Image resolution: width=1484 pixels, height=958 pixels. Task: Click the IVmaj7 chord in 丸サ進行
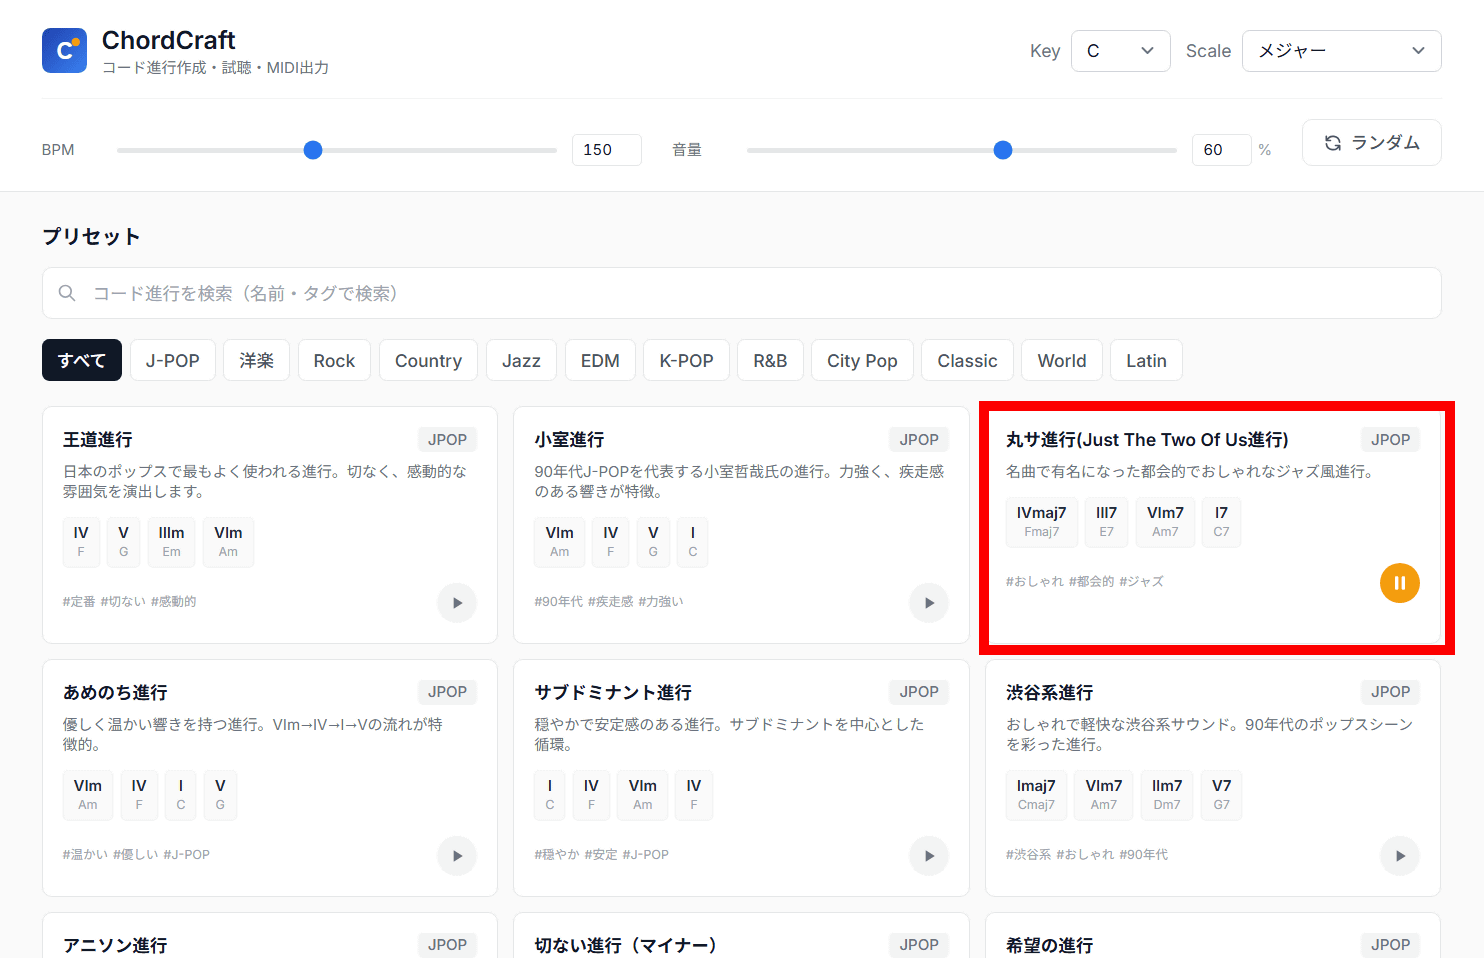[x=1041, y=522]
